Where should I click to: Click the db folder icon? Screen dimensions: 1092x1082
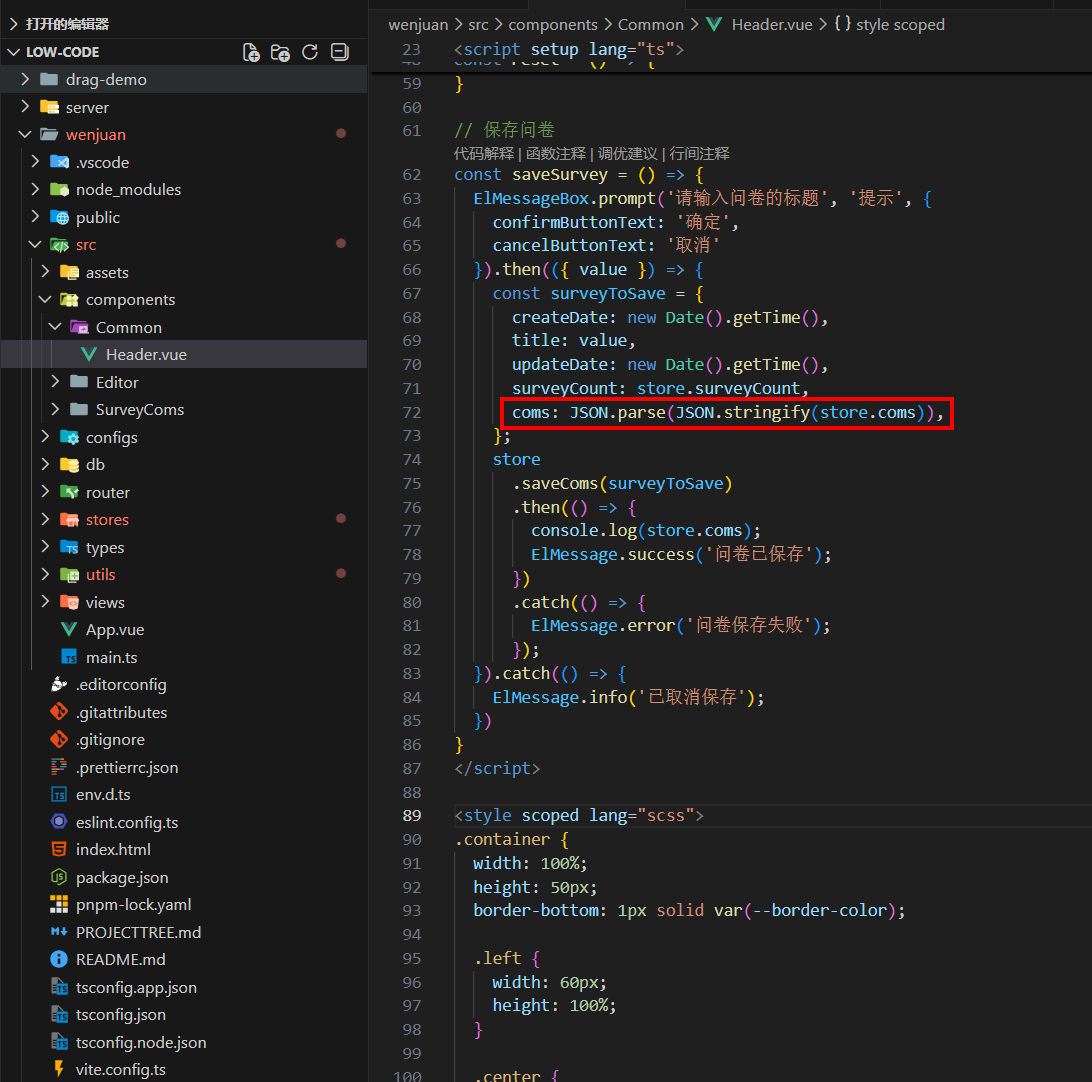click(x=69, y=464)
